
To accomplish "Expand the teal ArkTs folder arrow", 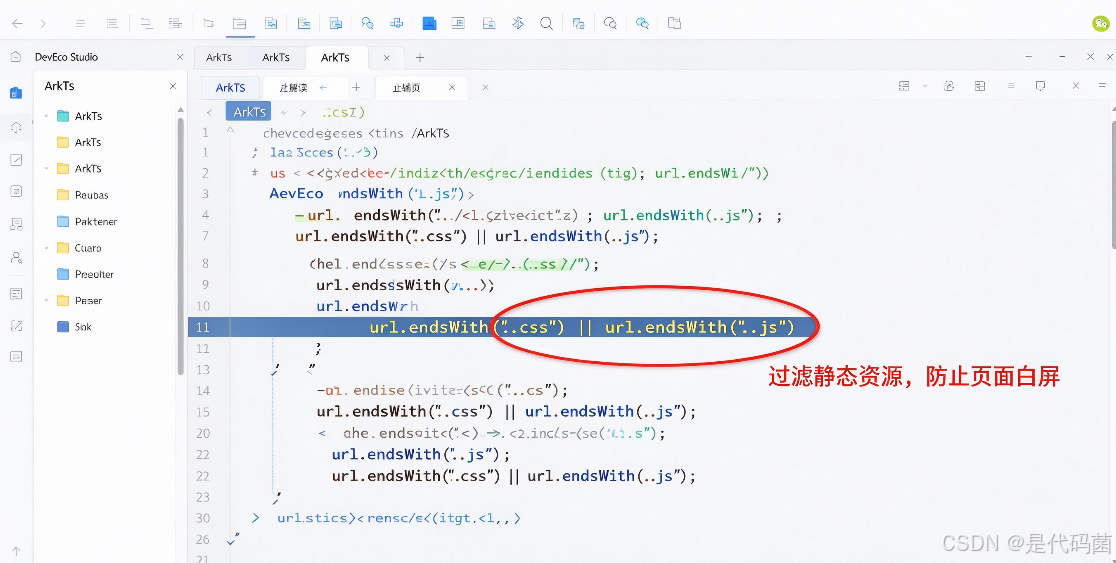I will click(x=47, y=116).
